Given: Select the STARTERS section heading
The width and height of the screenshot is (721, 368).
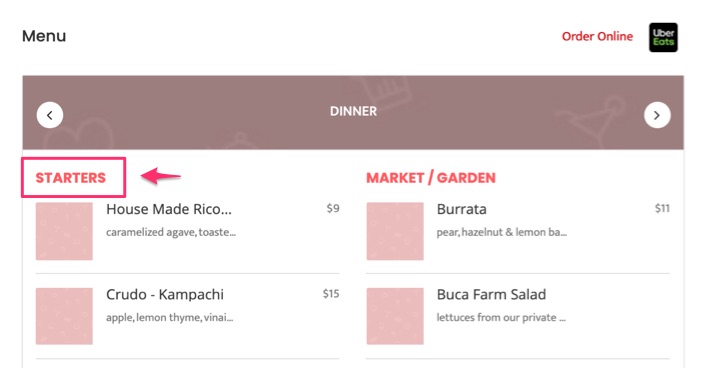Looking at the screenshot, I should point(71,178).
